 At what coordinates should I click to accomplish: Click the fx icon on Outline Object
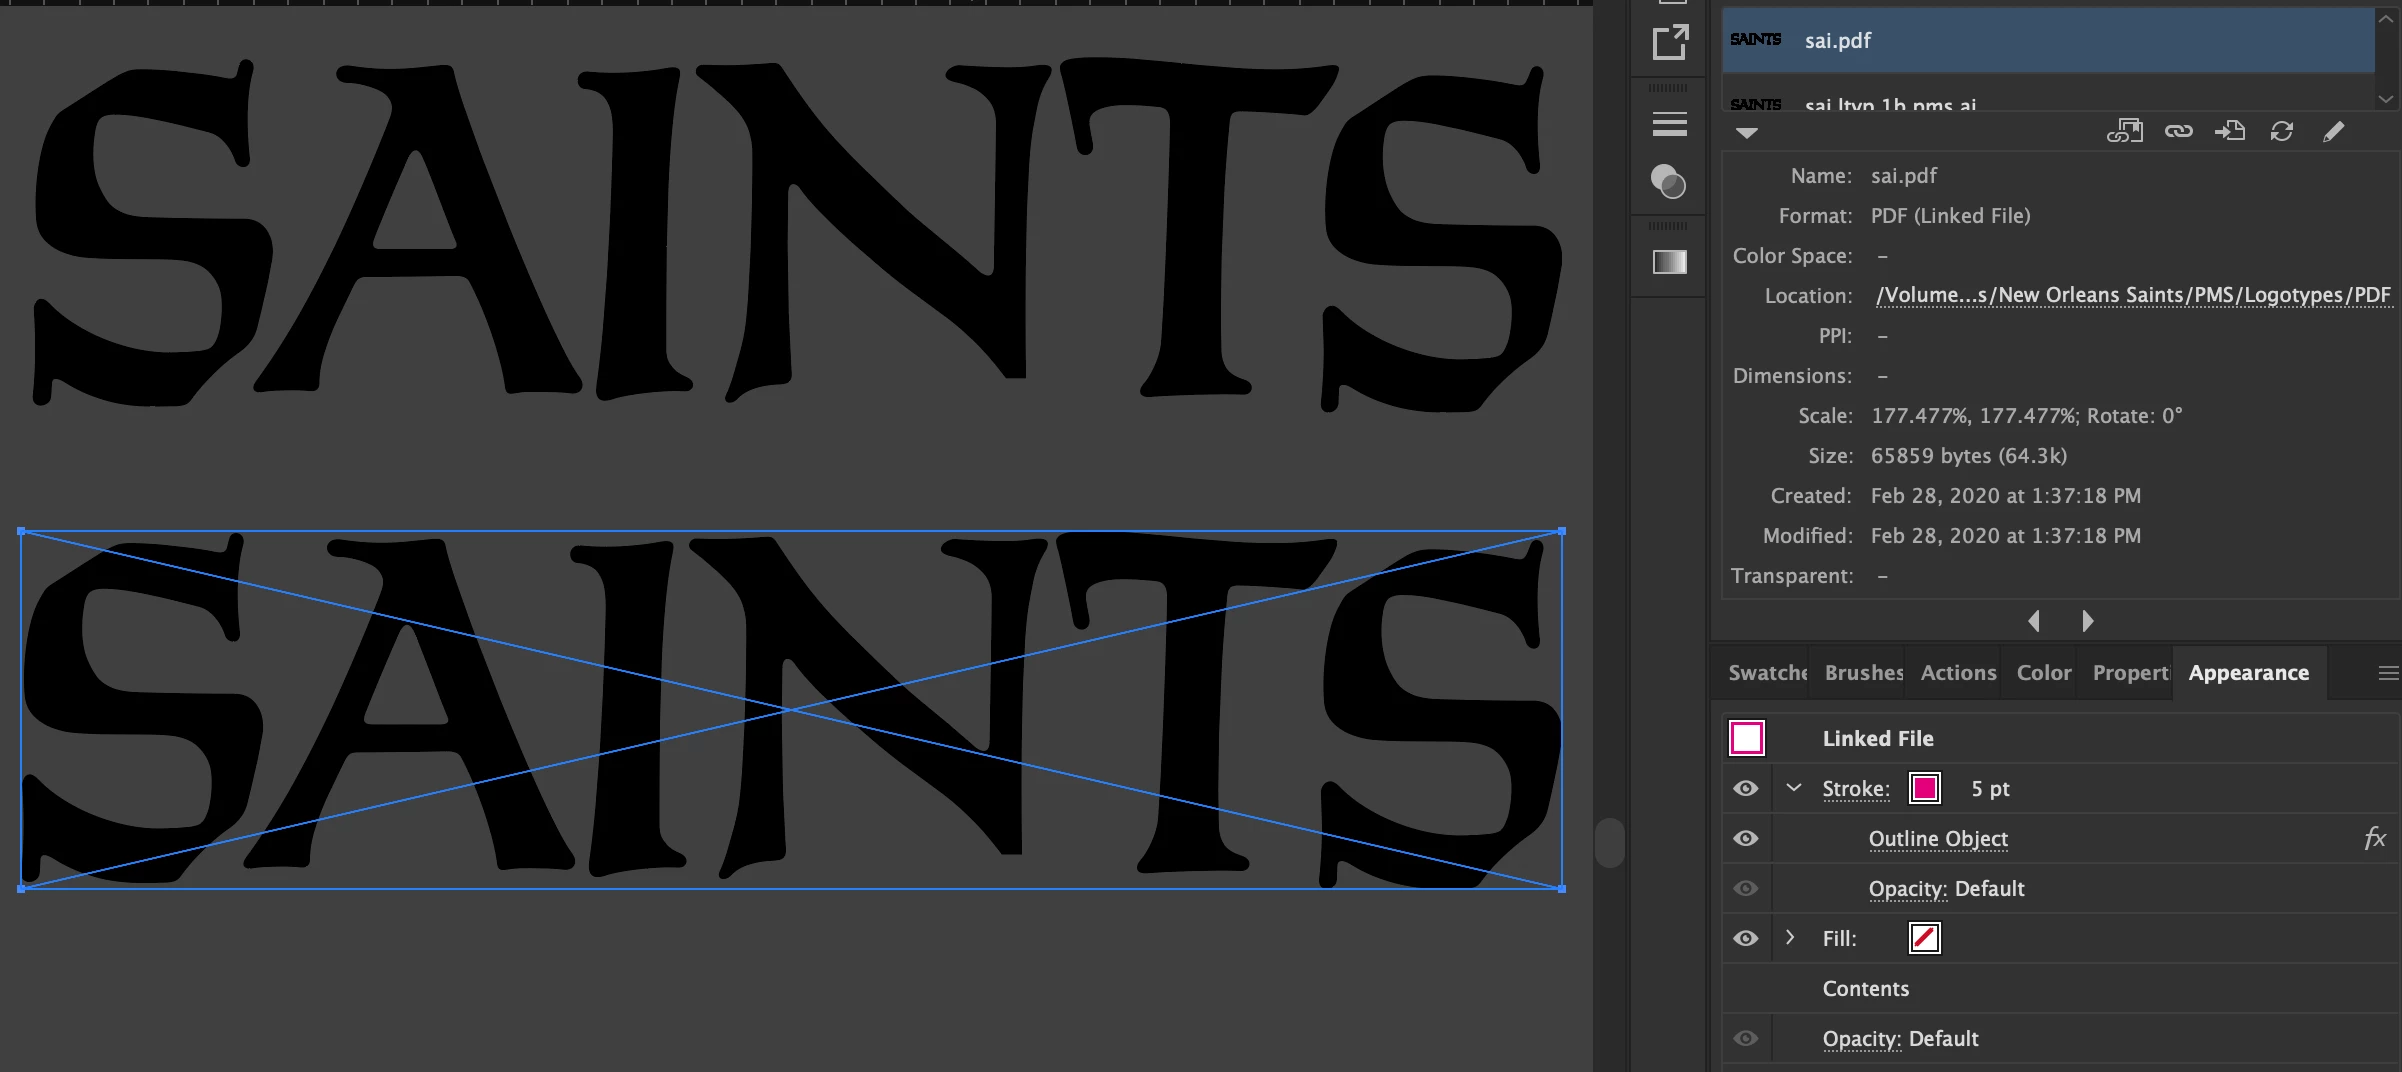click(x=2375, y=838)
